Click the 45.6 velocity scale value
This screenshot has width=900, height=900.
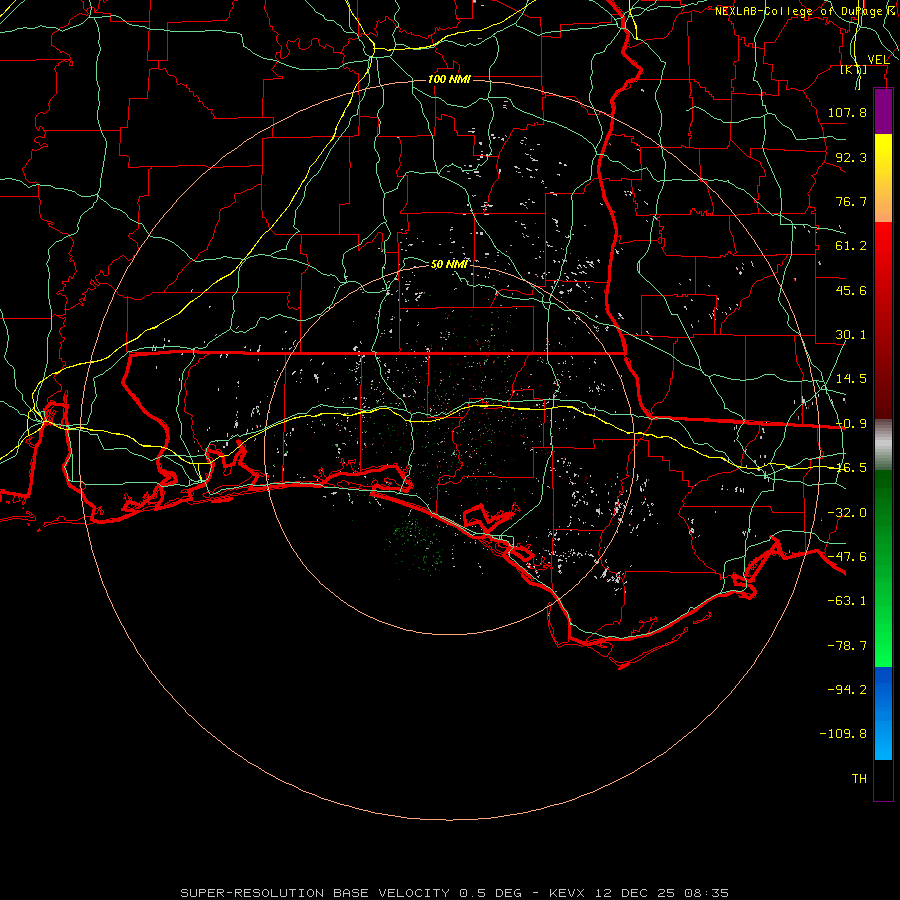(x=851, y=290)
